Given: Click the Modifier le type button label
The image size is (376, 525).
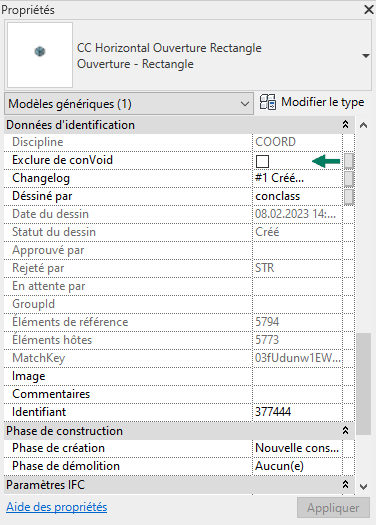Looking at the screenshot, I should pos(322,102).
